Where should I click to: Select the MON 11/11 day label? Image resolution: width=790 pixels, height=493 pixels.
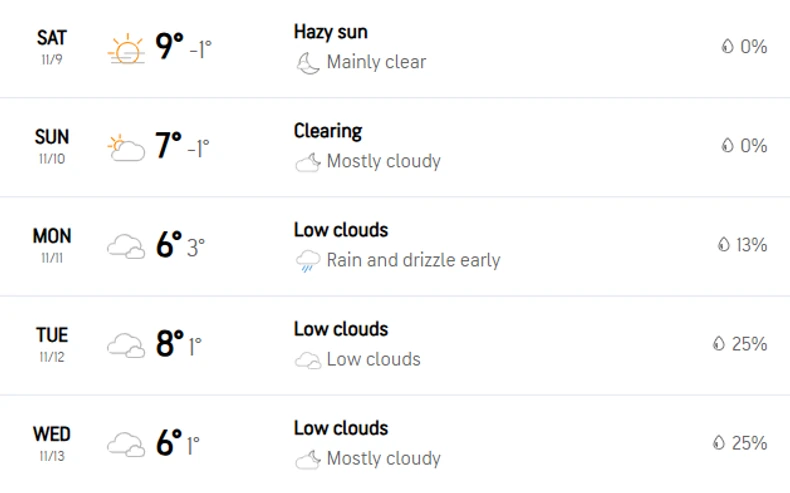(52, 244)
